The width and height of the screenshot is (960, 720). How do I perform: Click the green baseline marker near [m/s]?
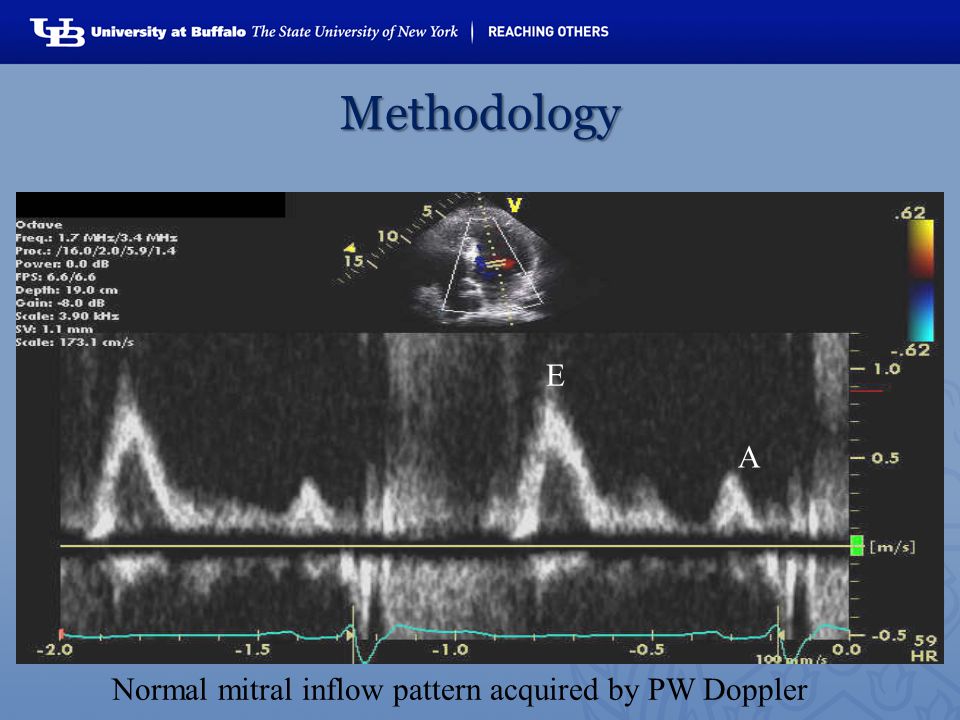(x=857, y=546)
